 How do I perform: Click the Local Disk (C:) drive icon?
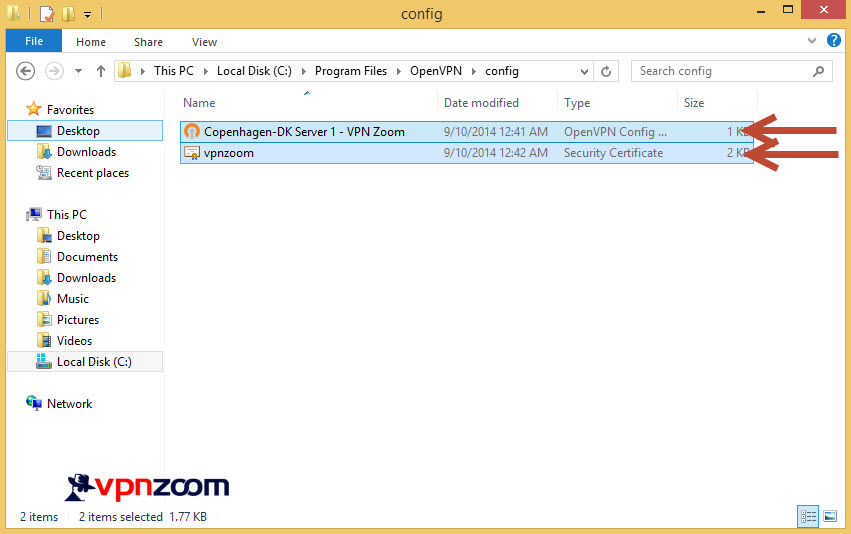coord(44,361)
